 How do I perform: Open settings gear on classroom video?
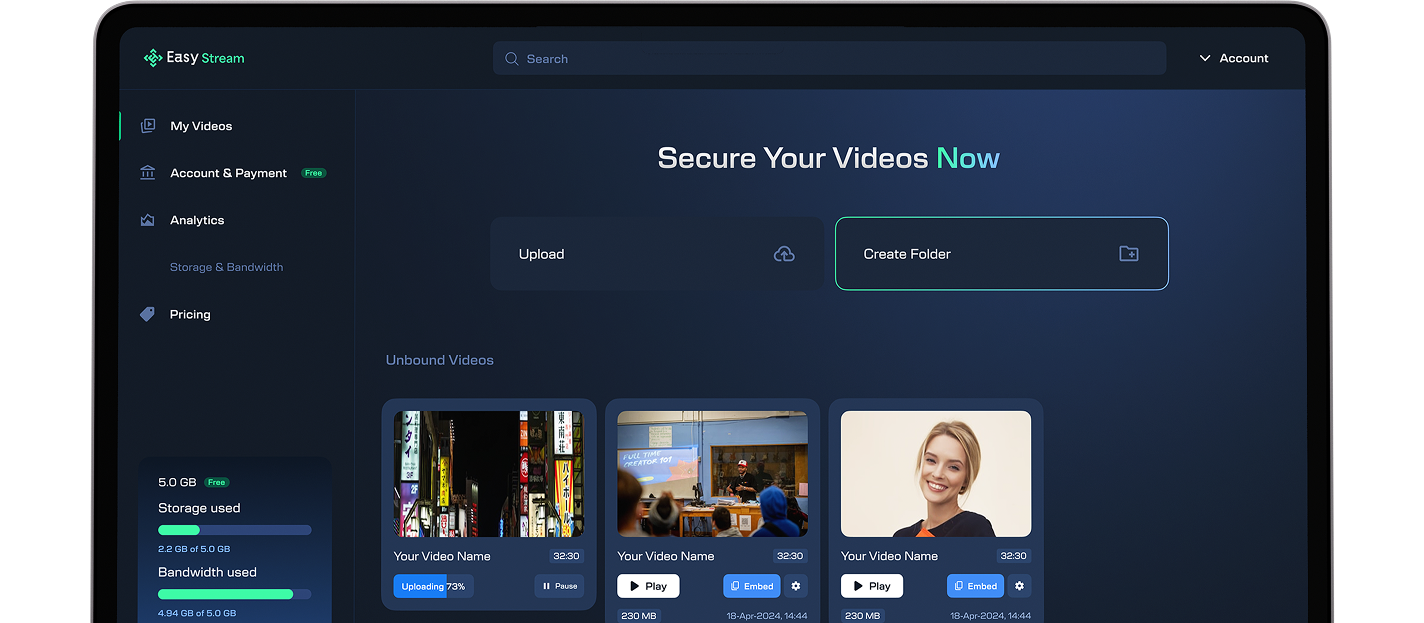click(796, 586)
